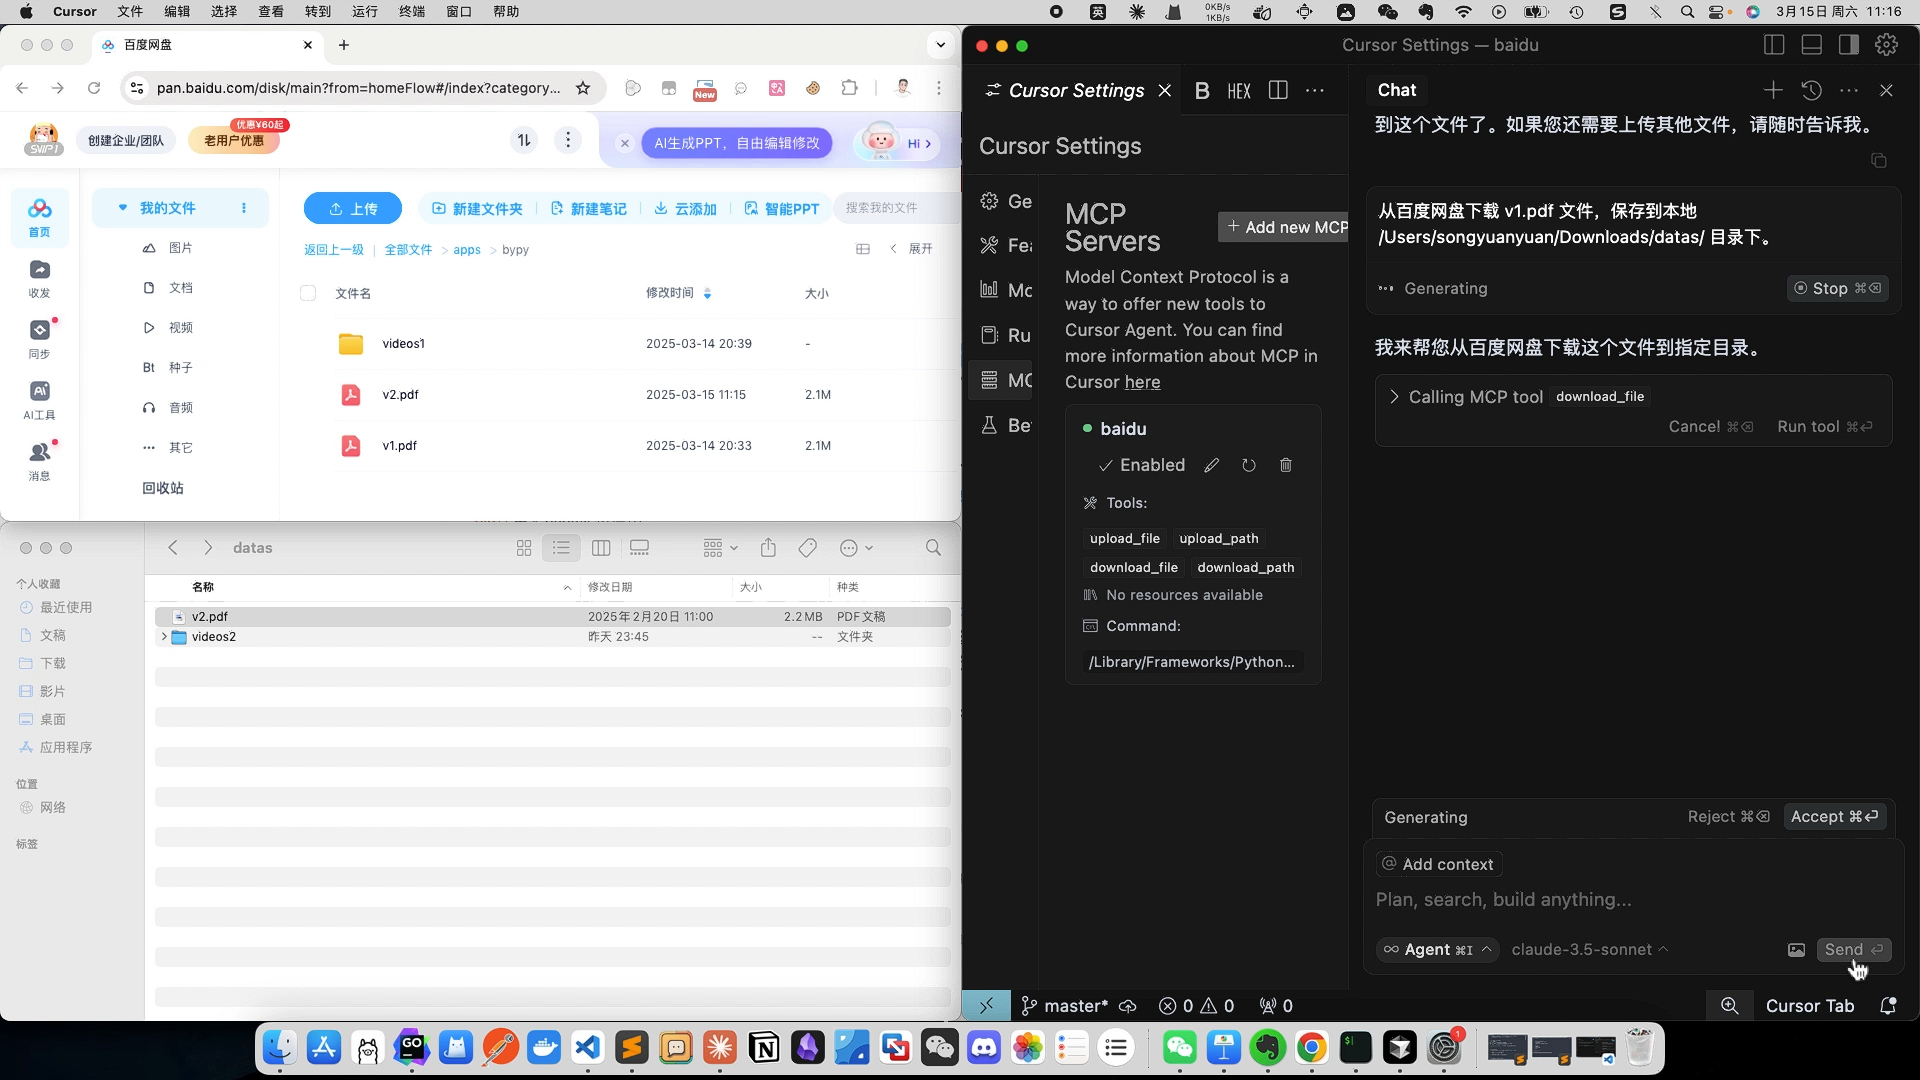Expand Calling MCP tool download_file
The height and width of the screenshot is (1080, 1920).
[x=1394, y=397]
